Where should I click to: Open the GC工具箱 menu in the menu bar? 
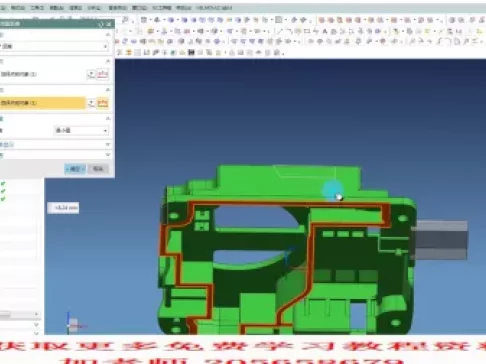162,8
